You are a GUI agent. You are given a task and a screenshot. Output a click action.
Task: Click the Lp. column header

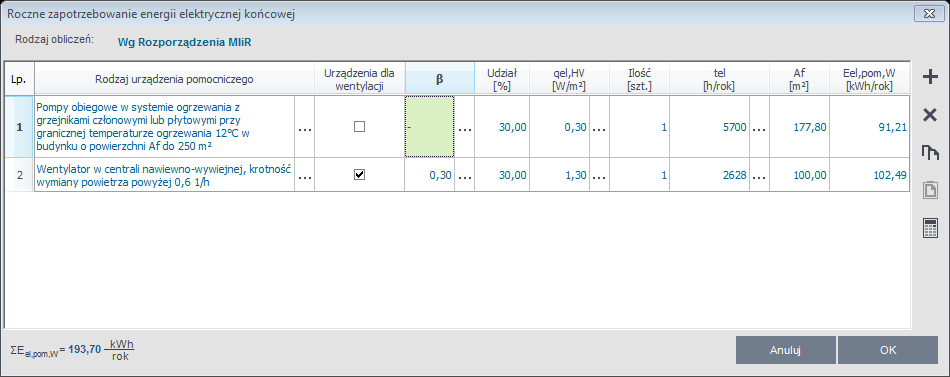[19, 78]
